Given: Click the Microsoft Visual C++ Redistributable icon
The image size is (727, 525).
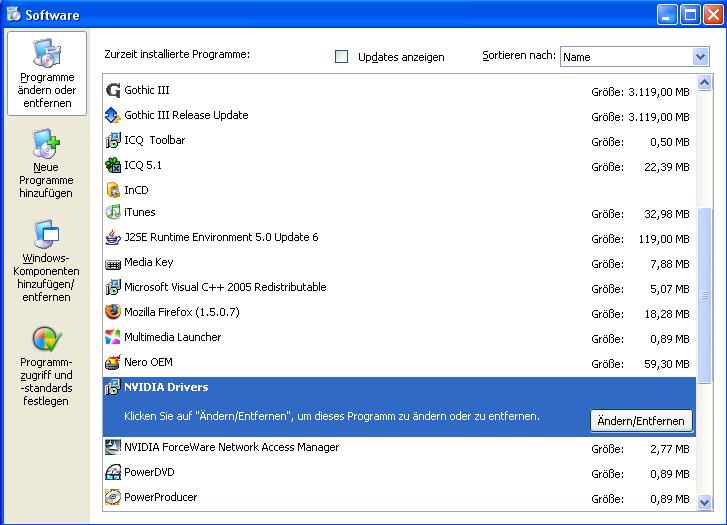Looking at the screenshot, I should (113, 288).
